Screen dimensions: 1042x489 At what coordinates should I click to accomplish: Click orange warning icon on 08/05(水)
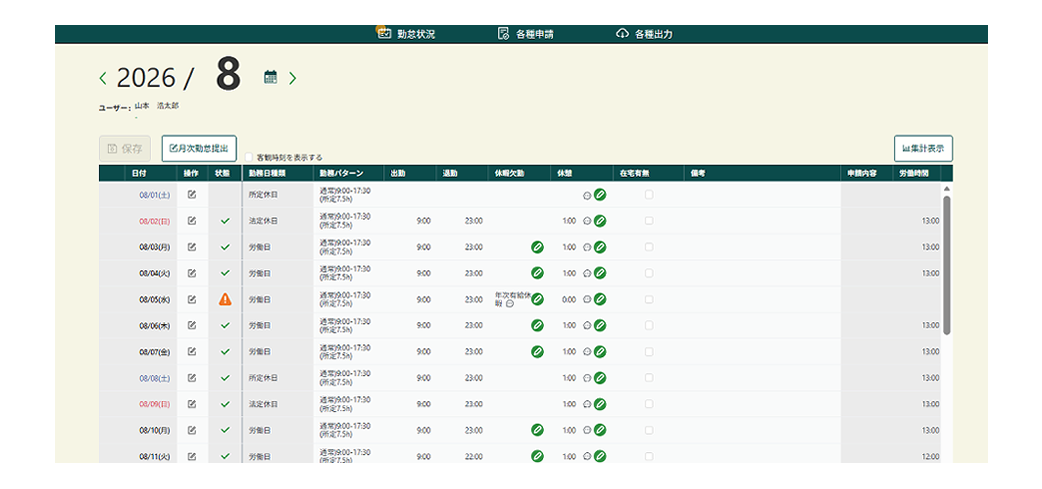[225, 300]
